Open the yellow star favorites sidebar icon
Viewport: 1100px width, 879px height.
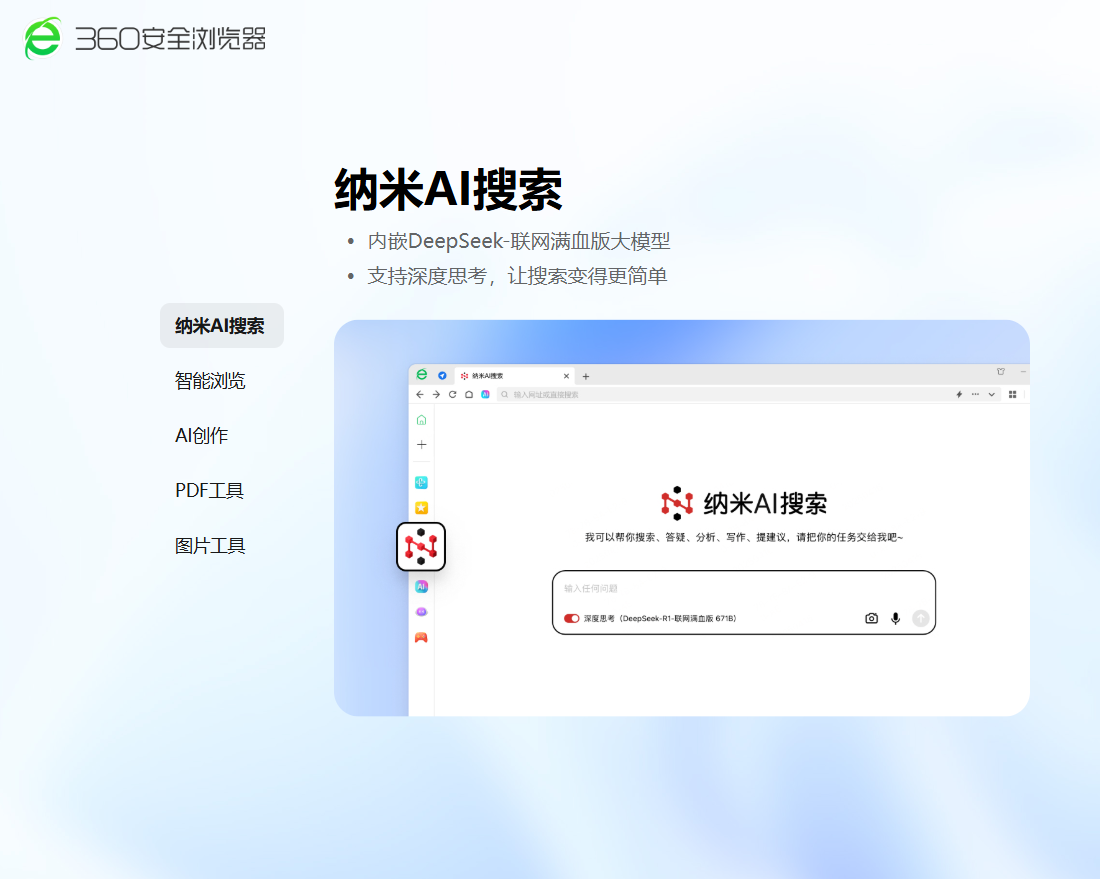[422, 507]
